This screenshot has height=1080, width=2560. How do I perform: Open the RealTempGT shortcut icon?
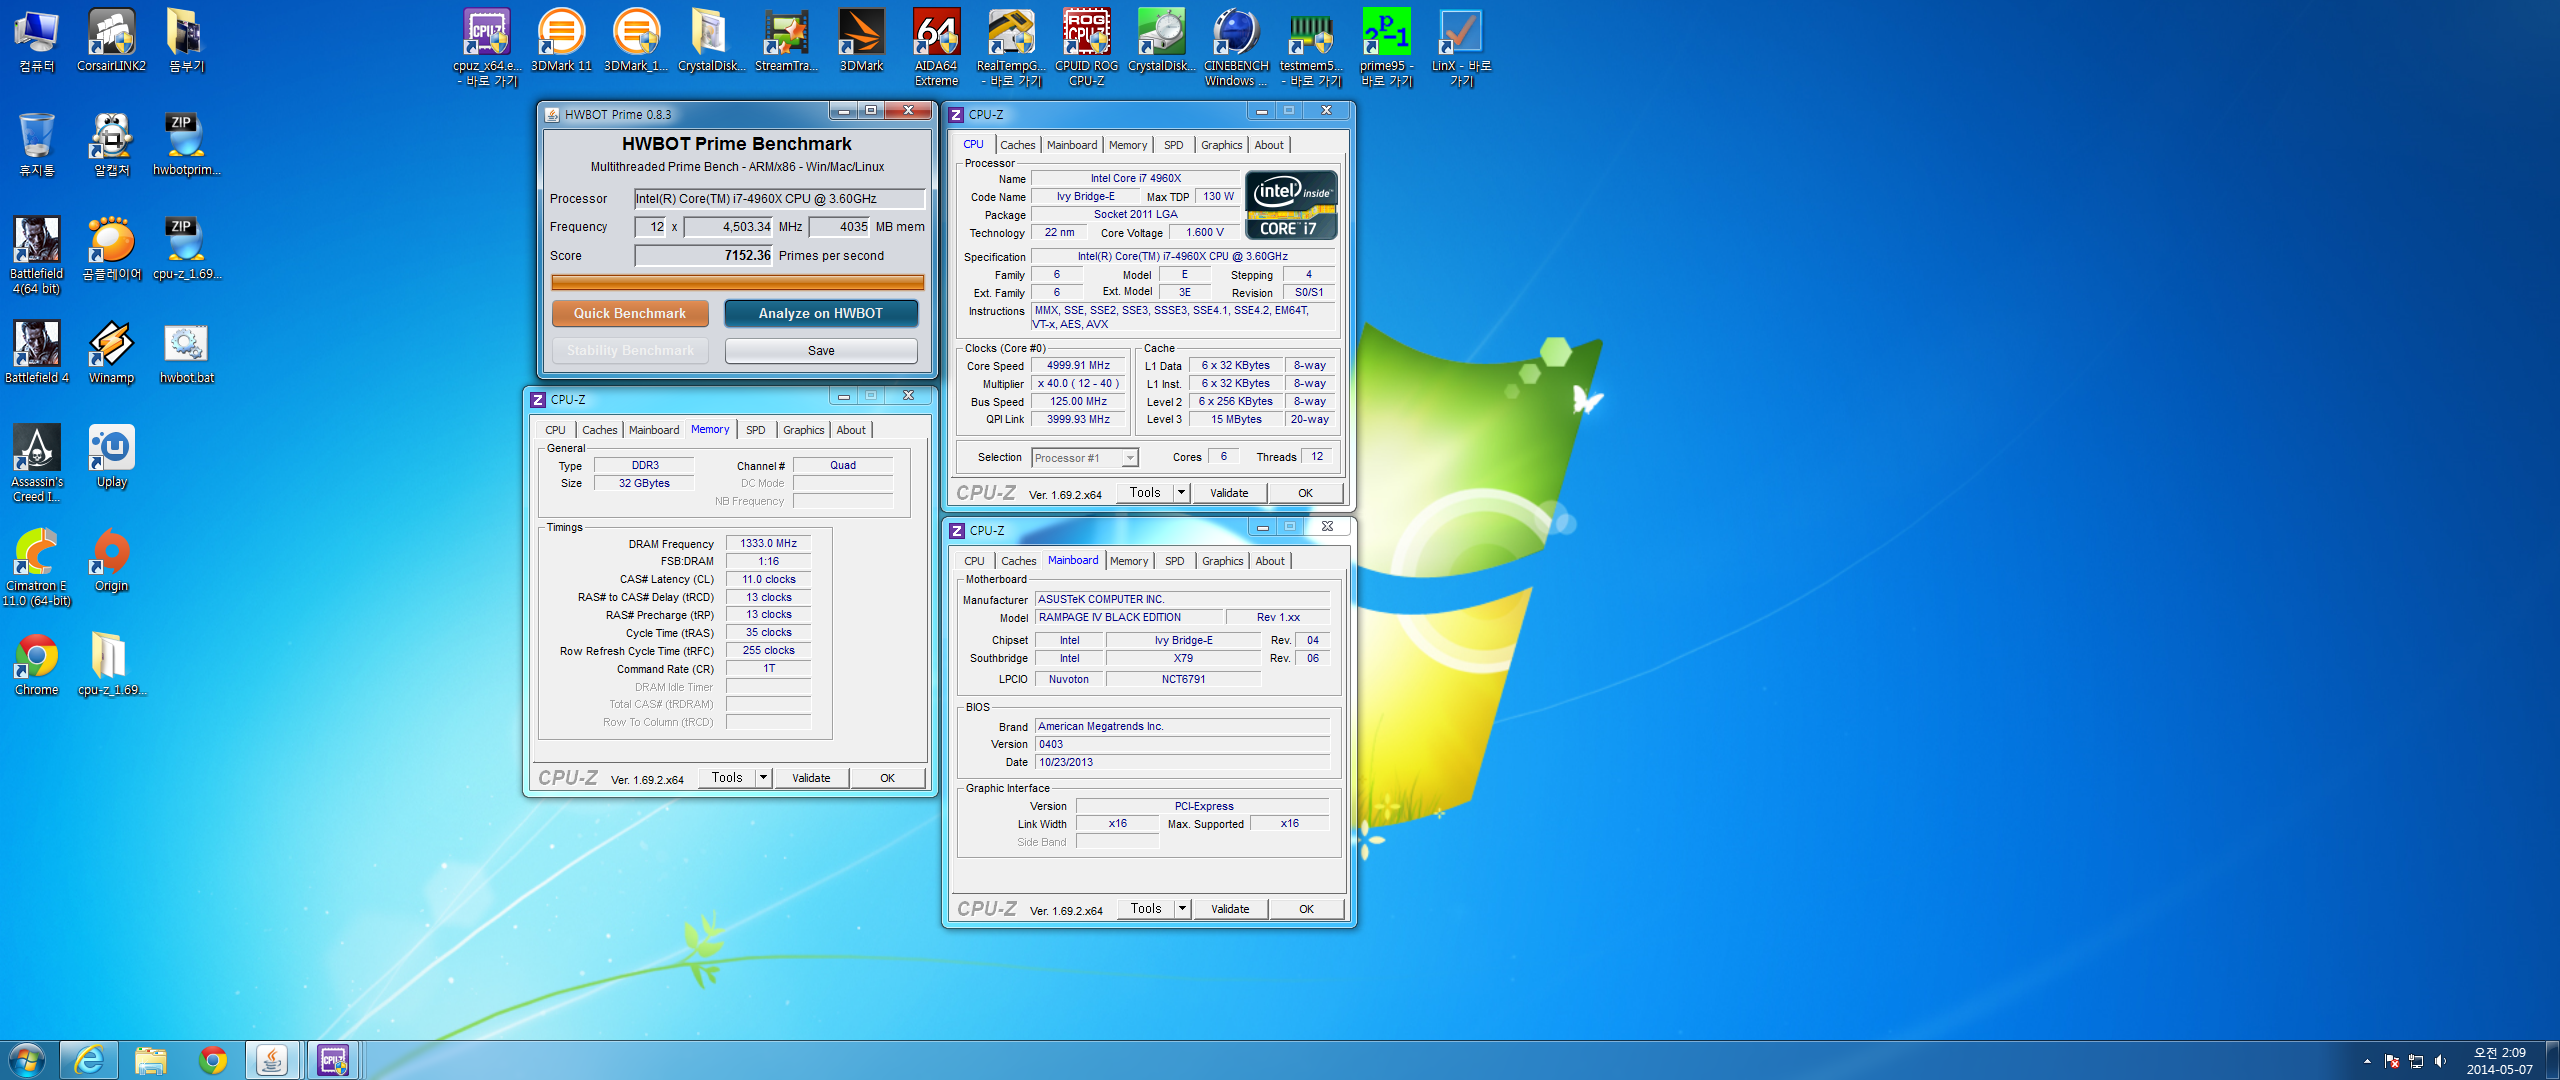point(1011,47)
